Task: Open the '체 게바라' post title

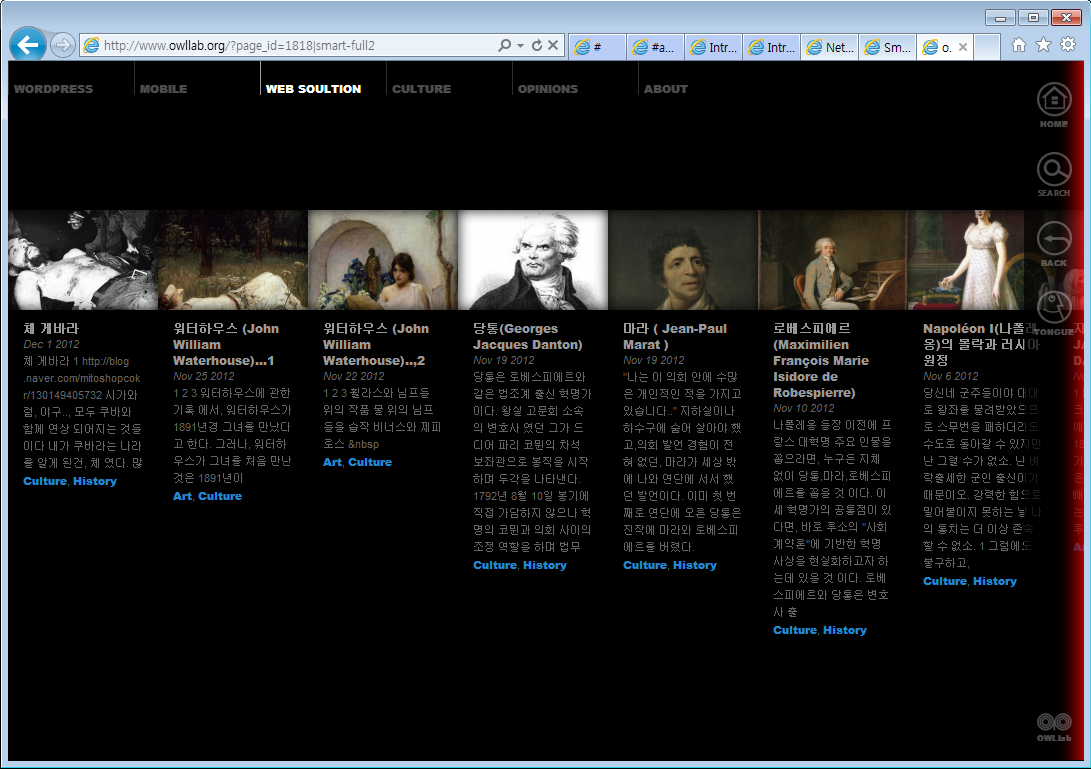Action: coord(51,328)
